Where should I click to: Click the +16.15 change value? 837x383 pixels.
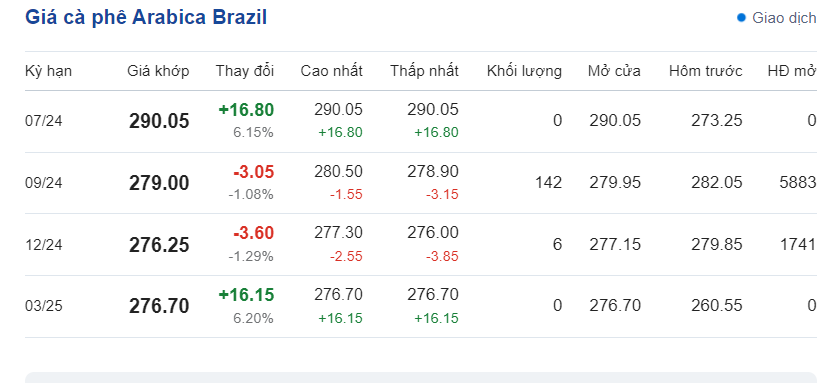[246, 295]
